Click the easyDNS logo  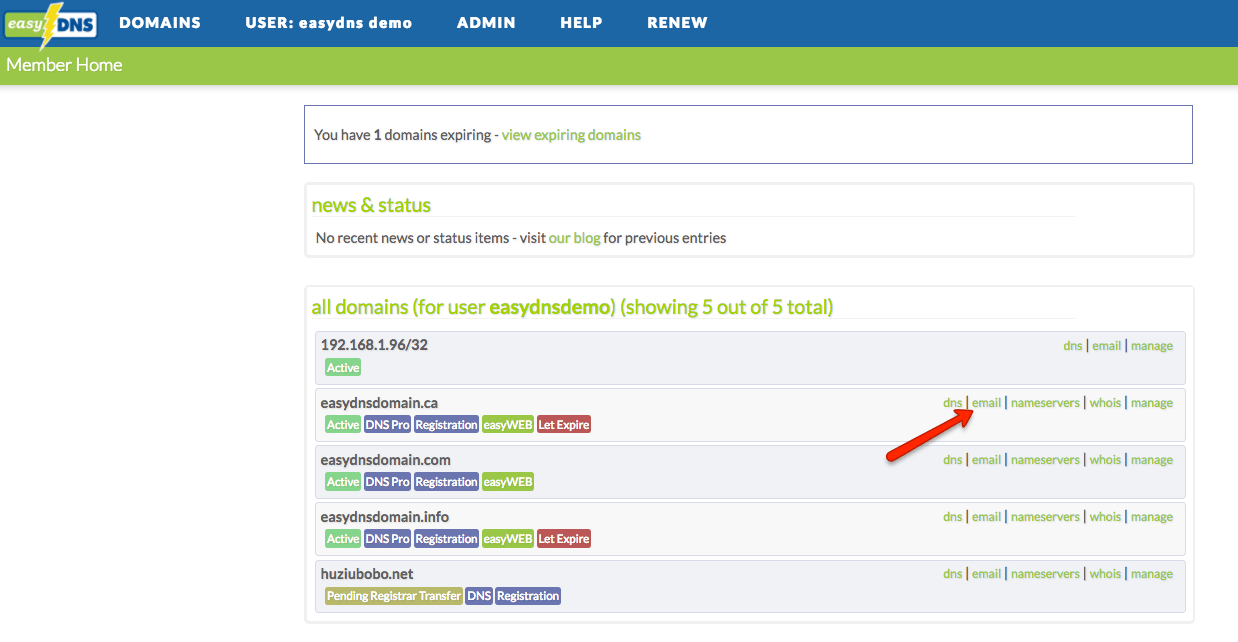click(50, 24)
